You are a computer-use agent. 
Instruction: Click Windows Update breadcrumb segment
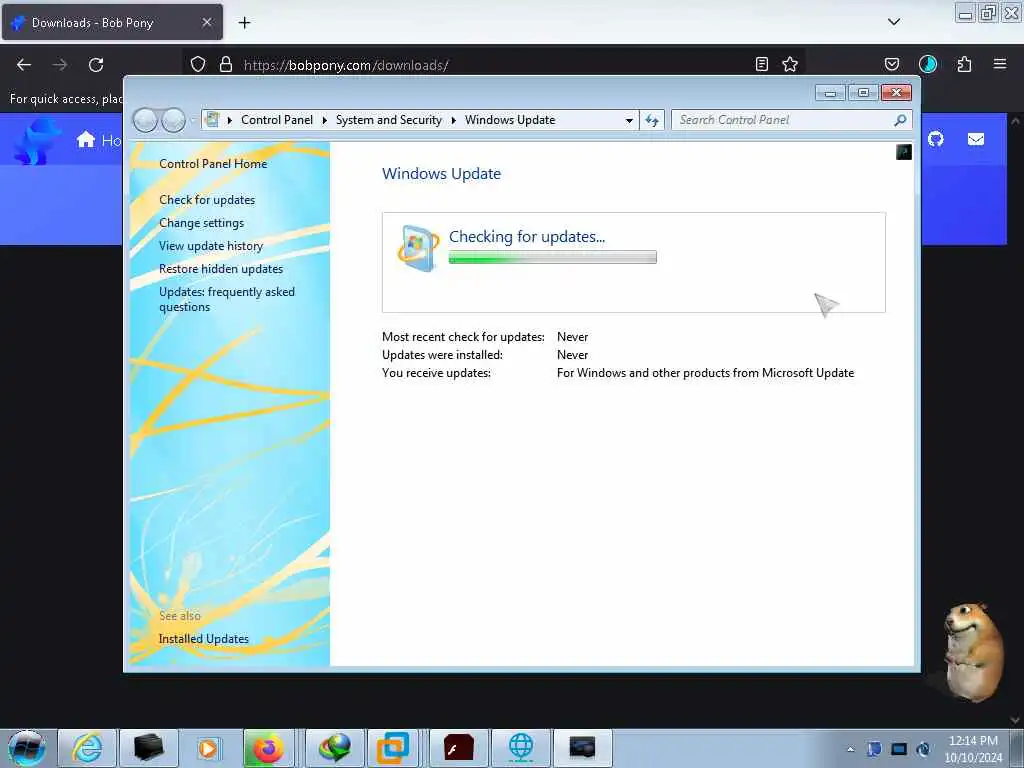[510, 120]
